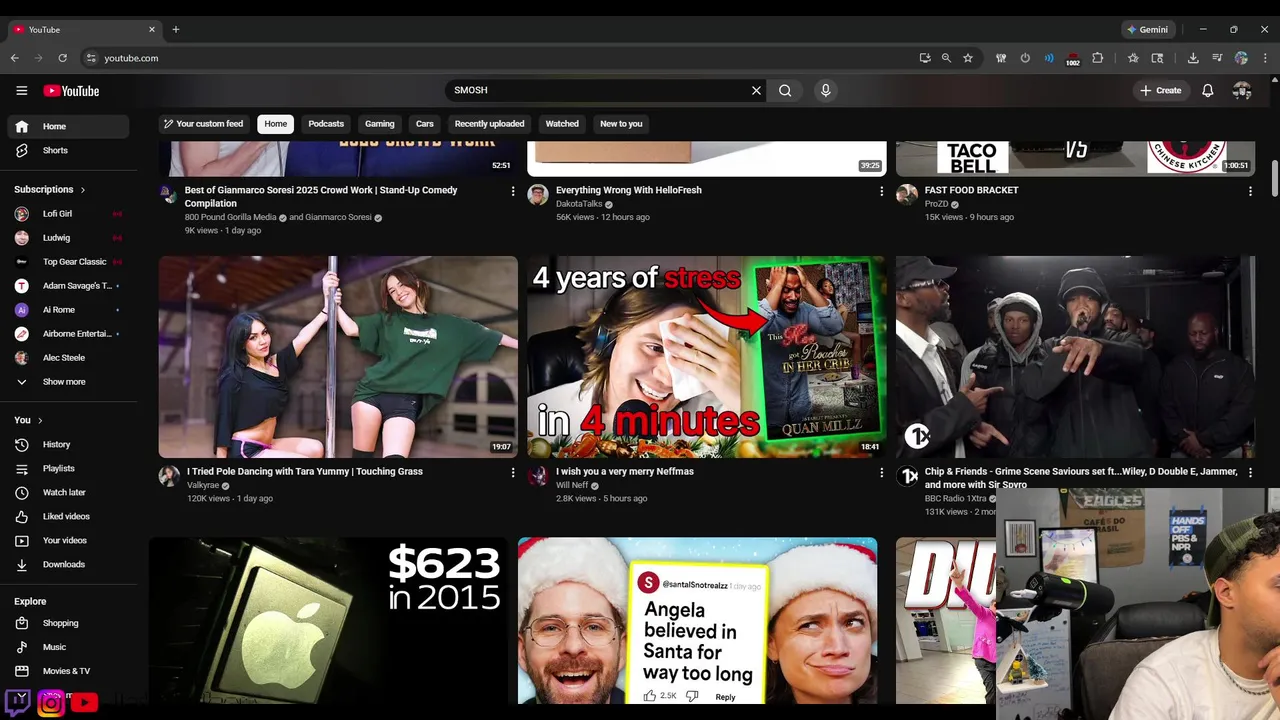Open options for FAST FOOD BRACKET video
This screenshot has width=1280, height=720.
(1250, 191)
